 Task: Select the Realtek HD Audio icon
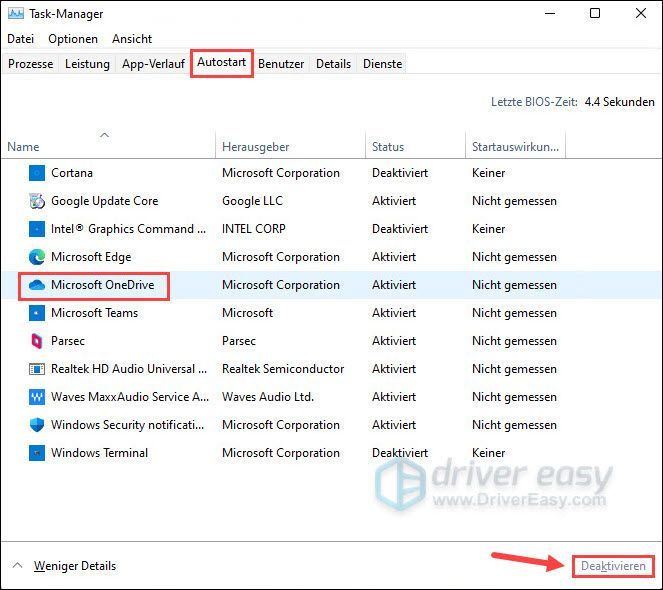coord(37,369)
